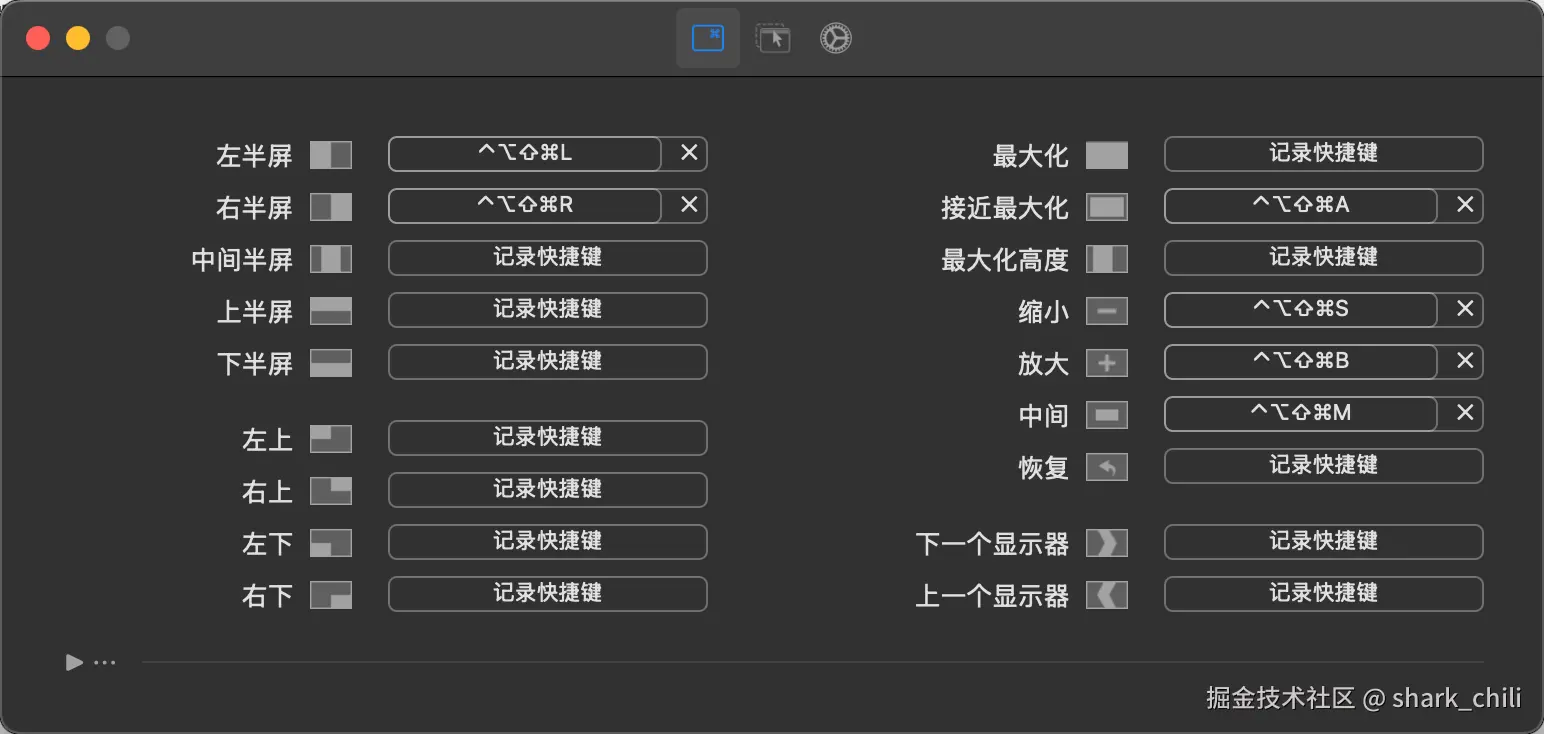Clear the 左半屏 shortcut with X

pyautogui.click(x=689, y=153)
